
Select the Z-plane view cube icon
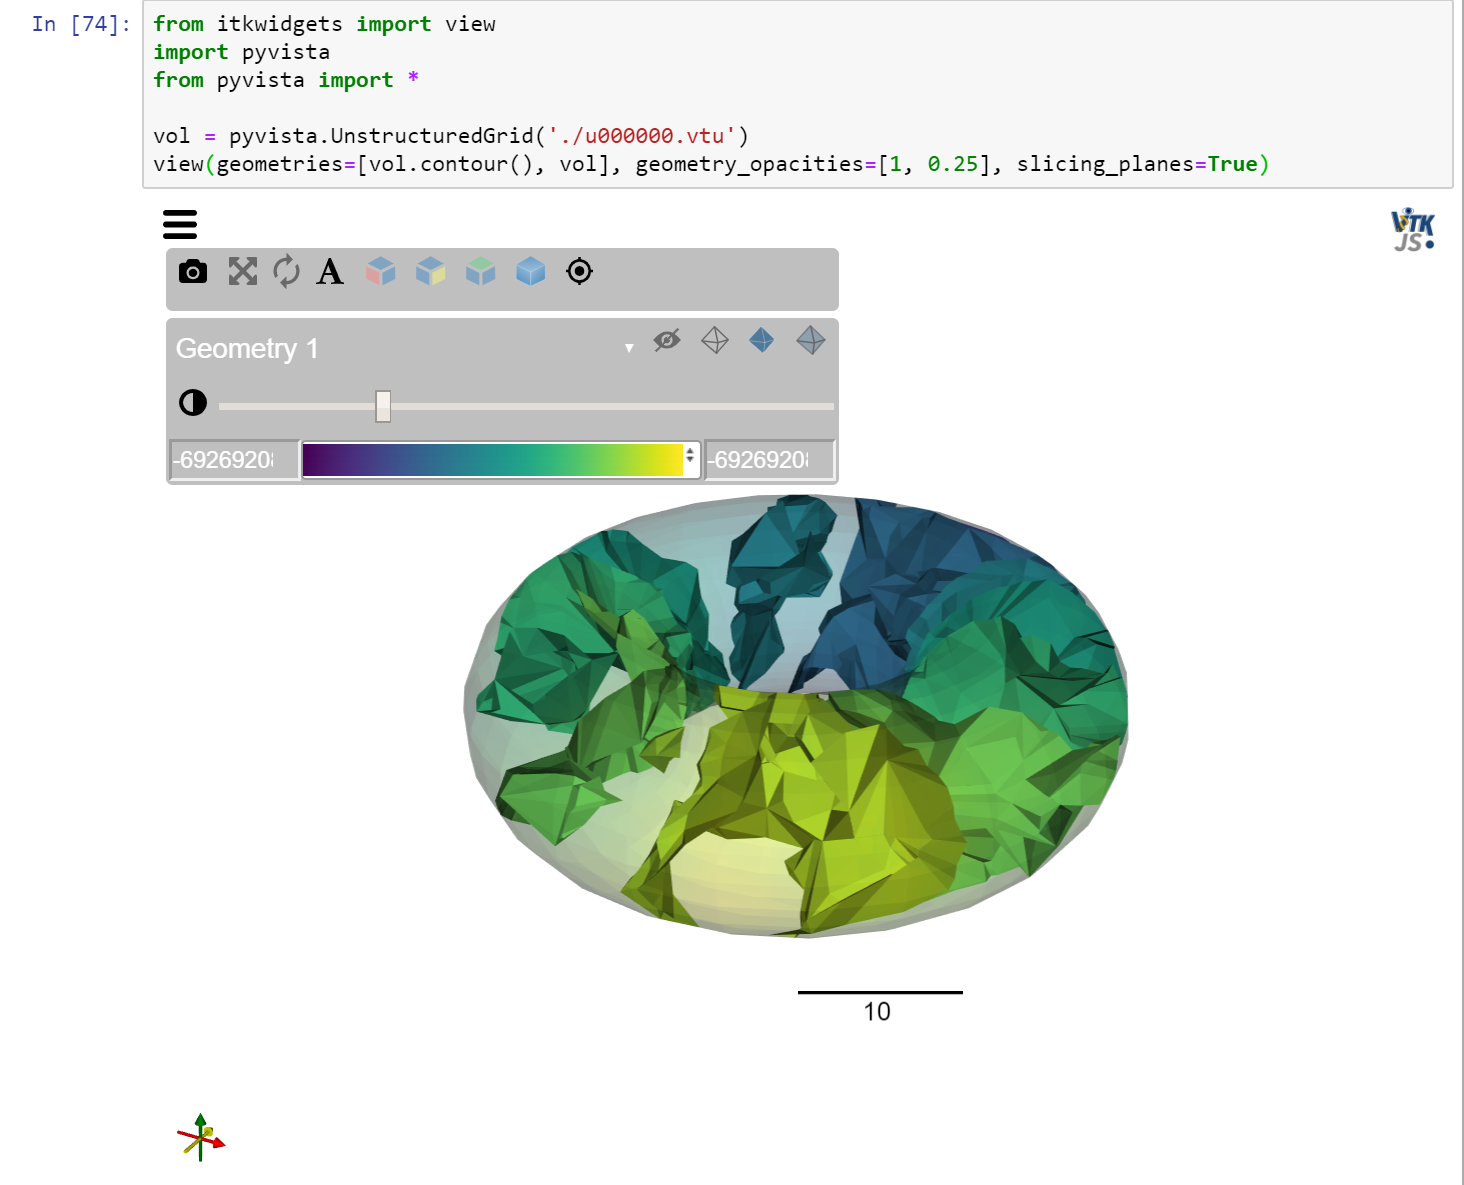(x=480, y=271)
